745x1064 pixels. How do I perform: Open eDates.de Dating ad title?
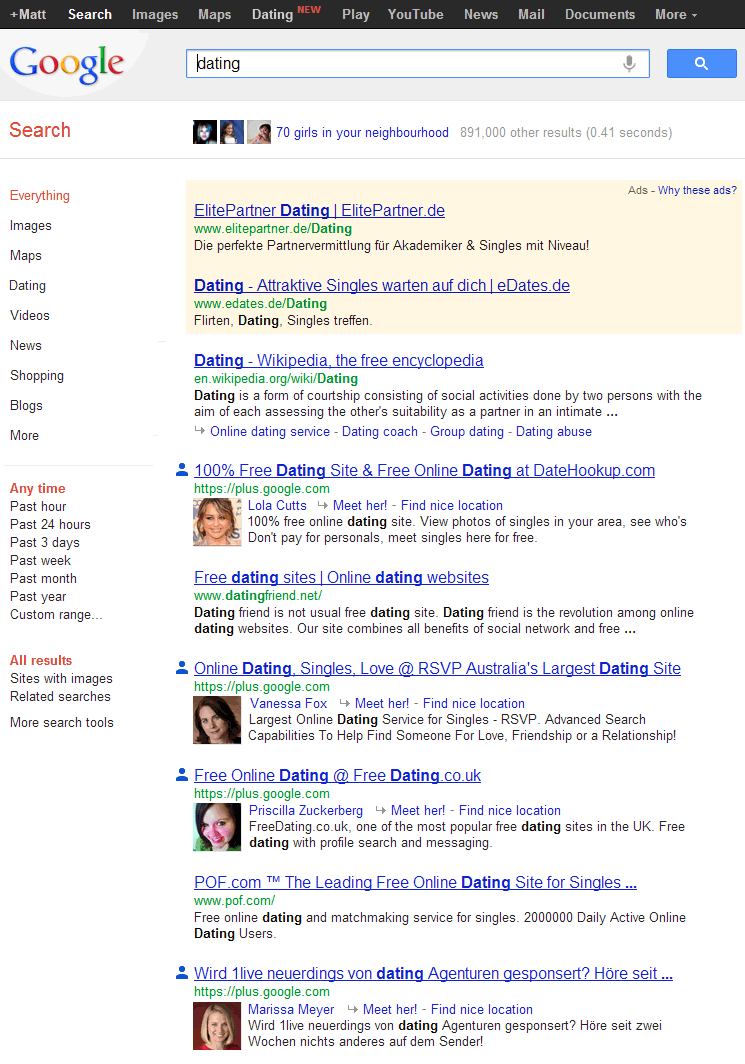pos(382,285)
